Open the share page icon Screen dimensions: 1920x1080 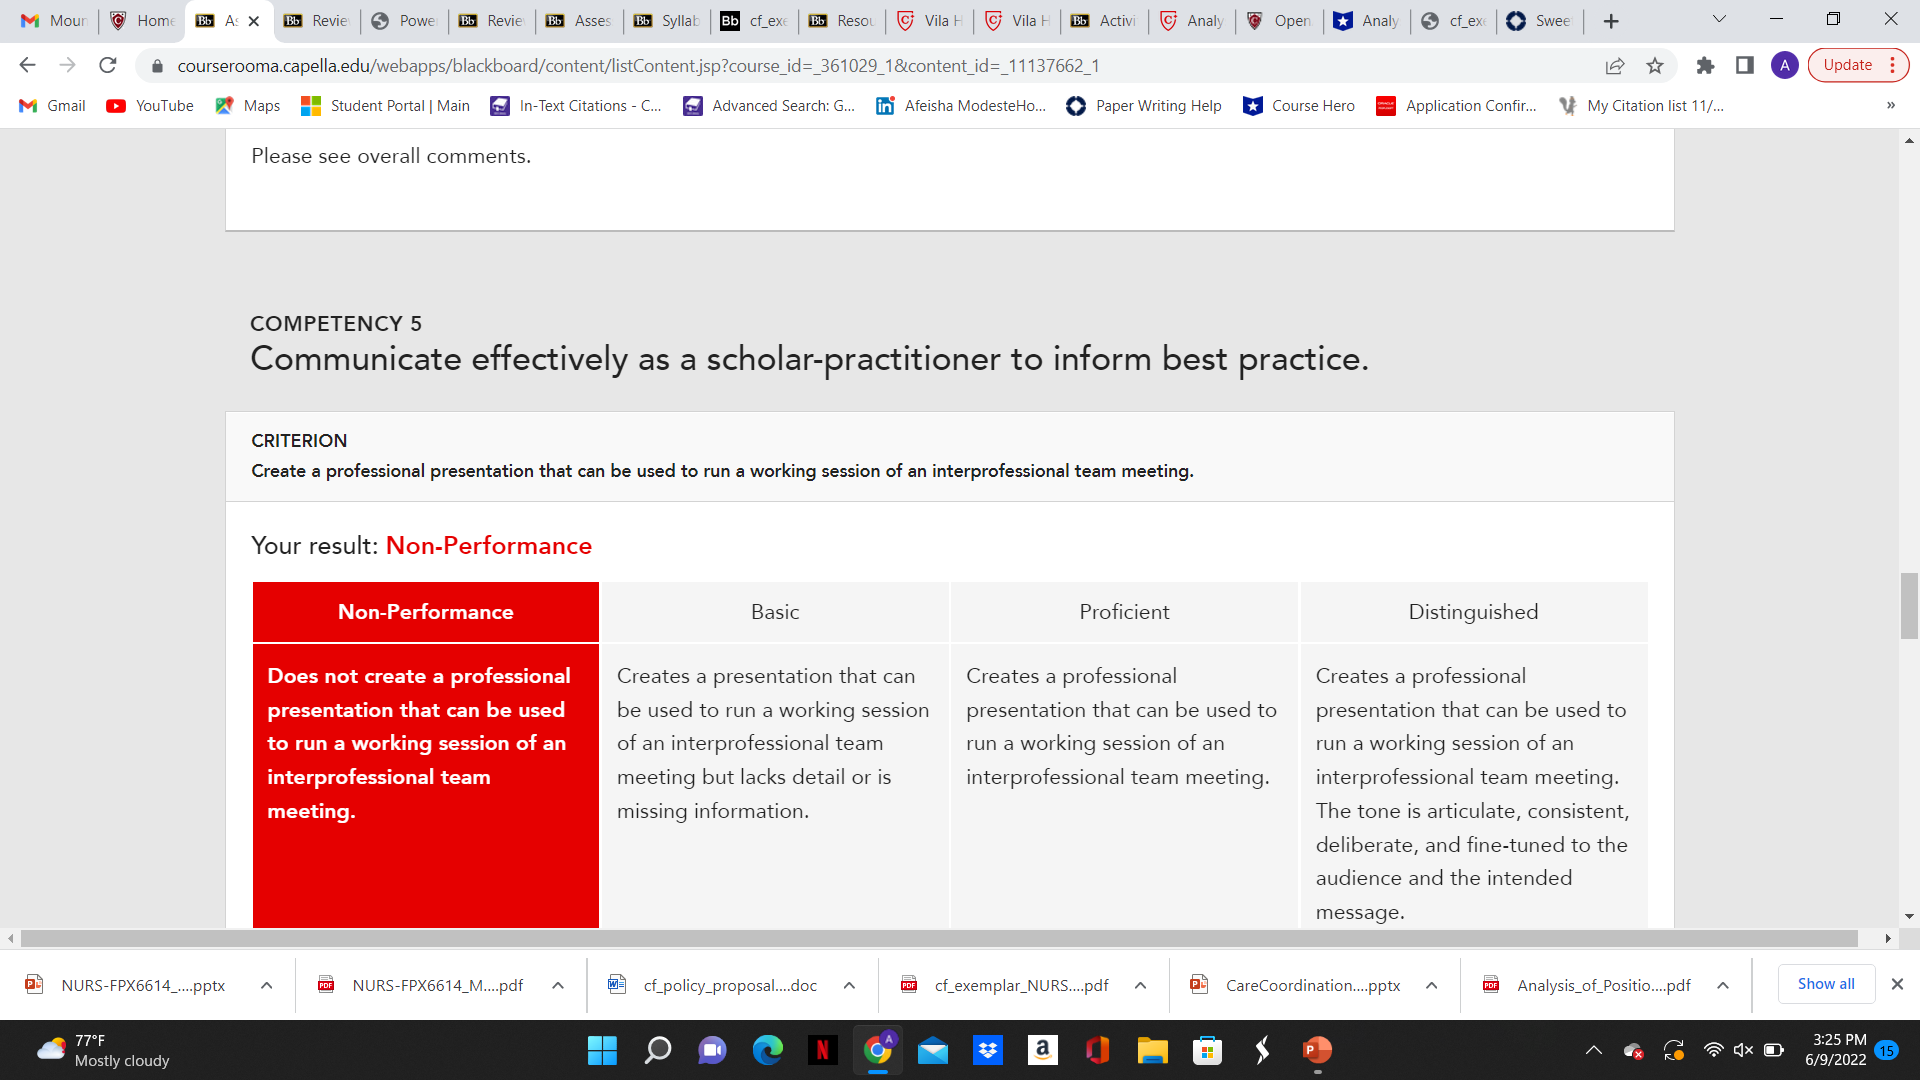pos(1615,65)
